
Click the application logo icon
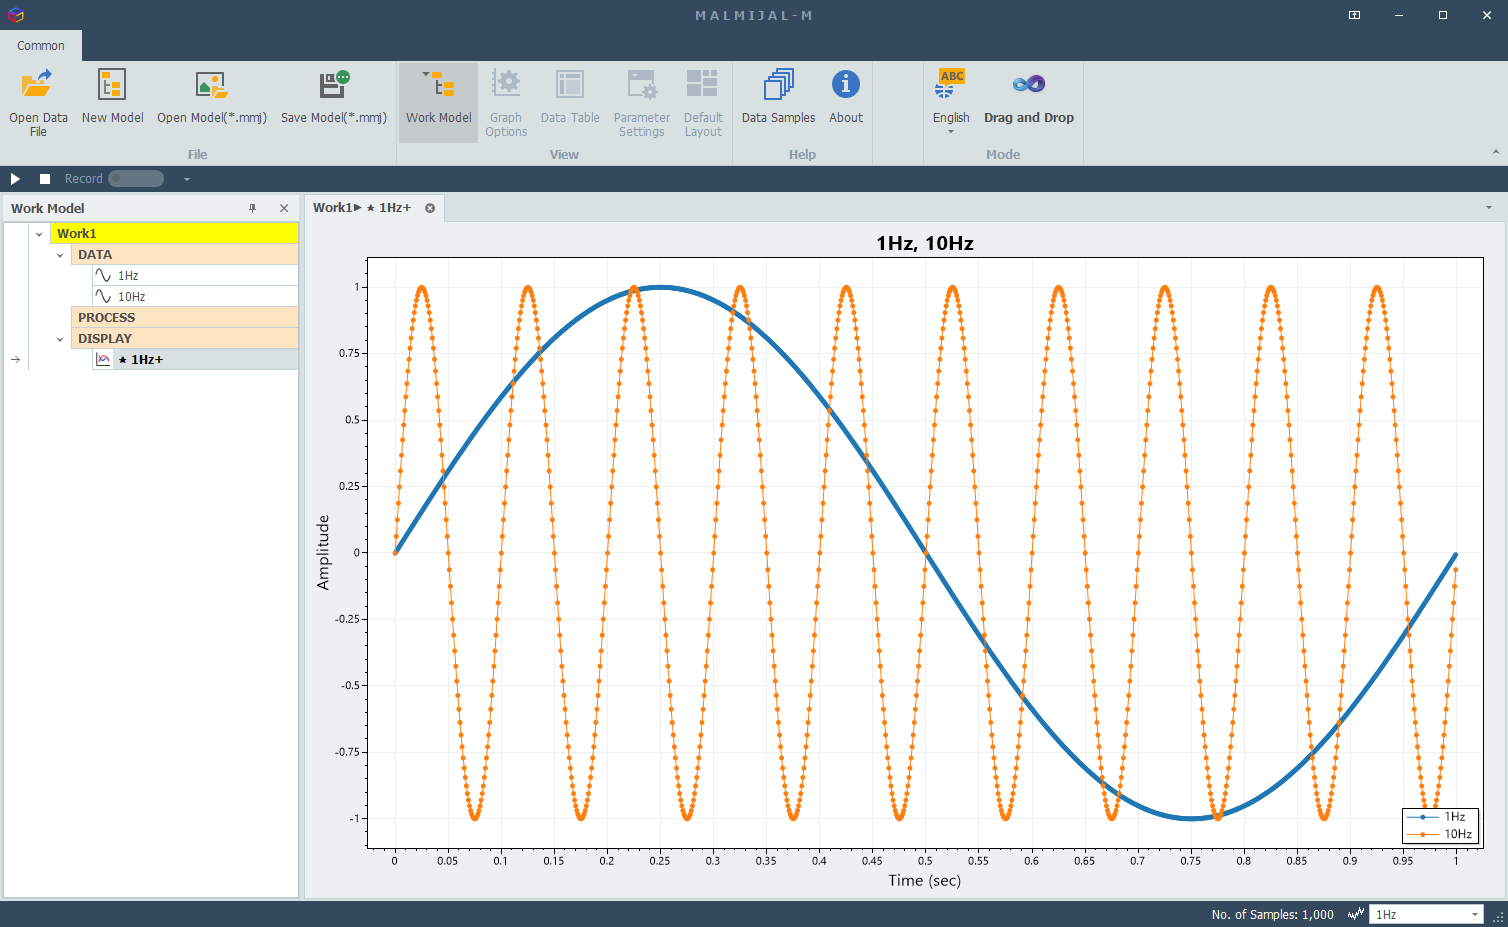pyautogui.click(x=15, y=15)
